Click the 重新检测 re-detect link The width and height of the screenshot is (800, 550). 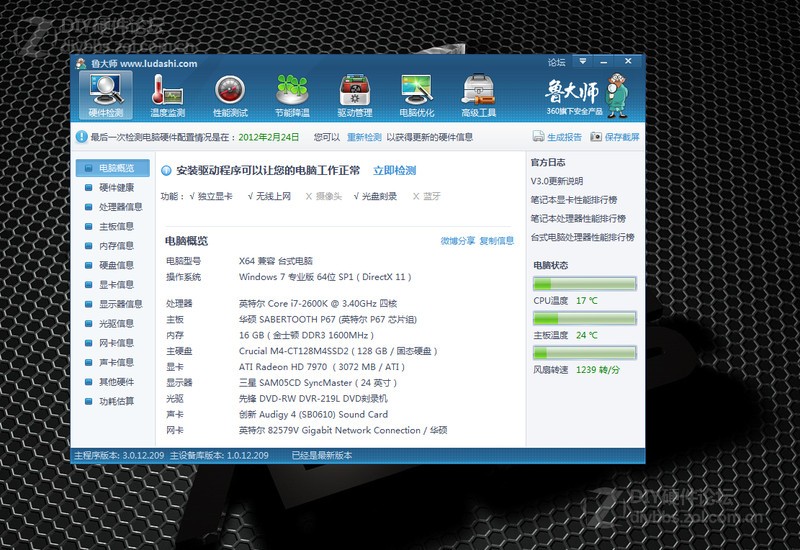(x=364, y=137)
